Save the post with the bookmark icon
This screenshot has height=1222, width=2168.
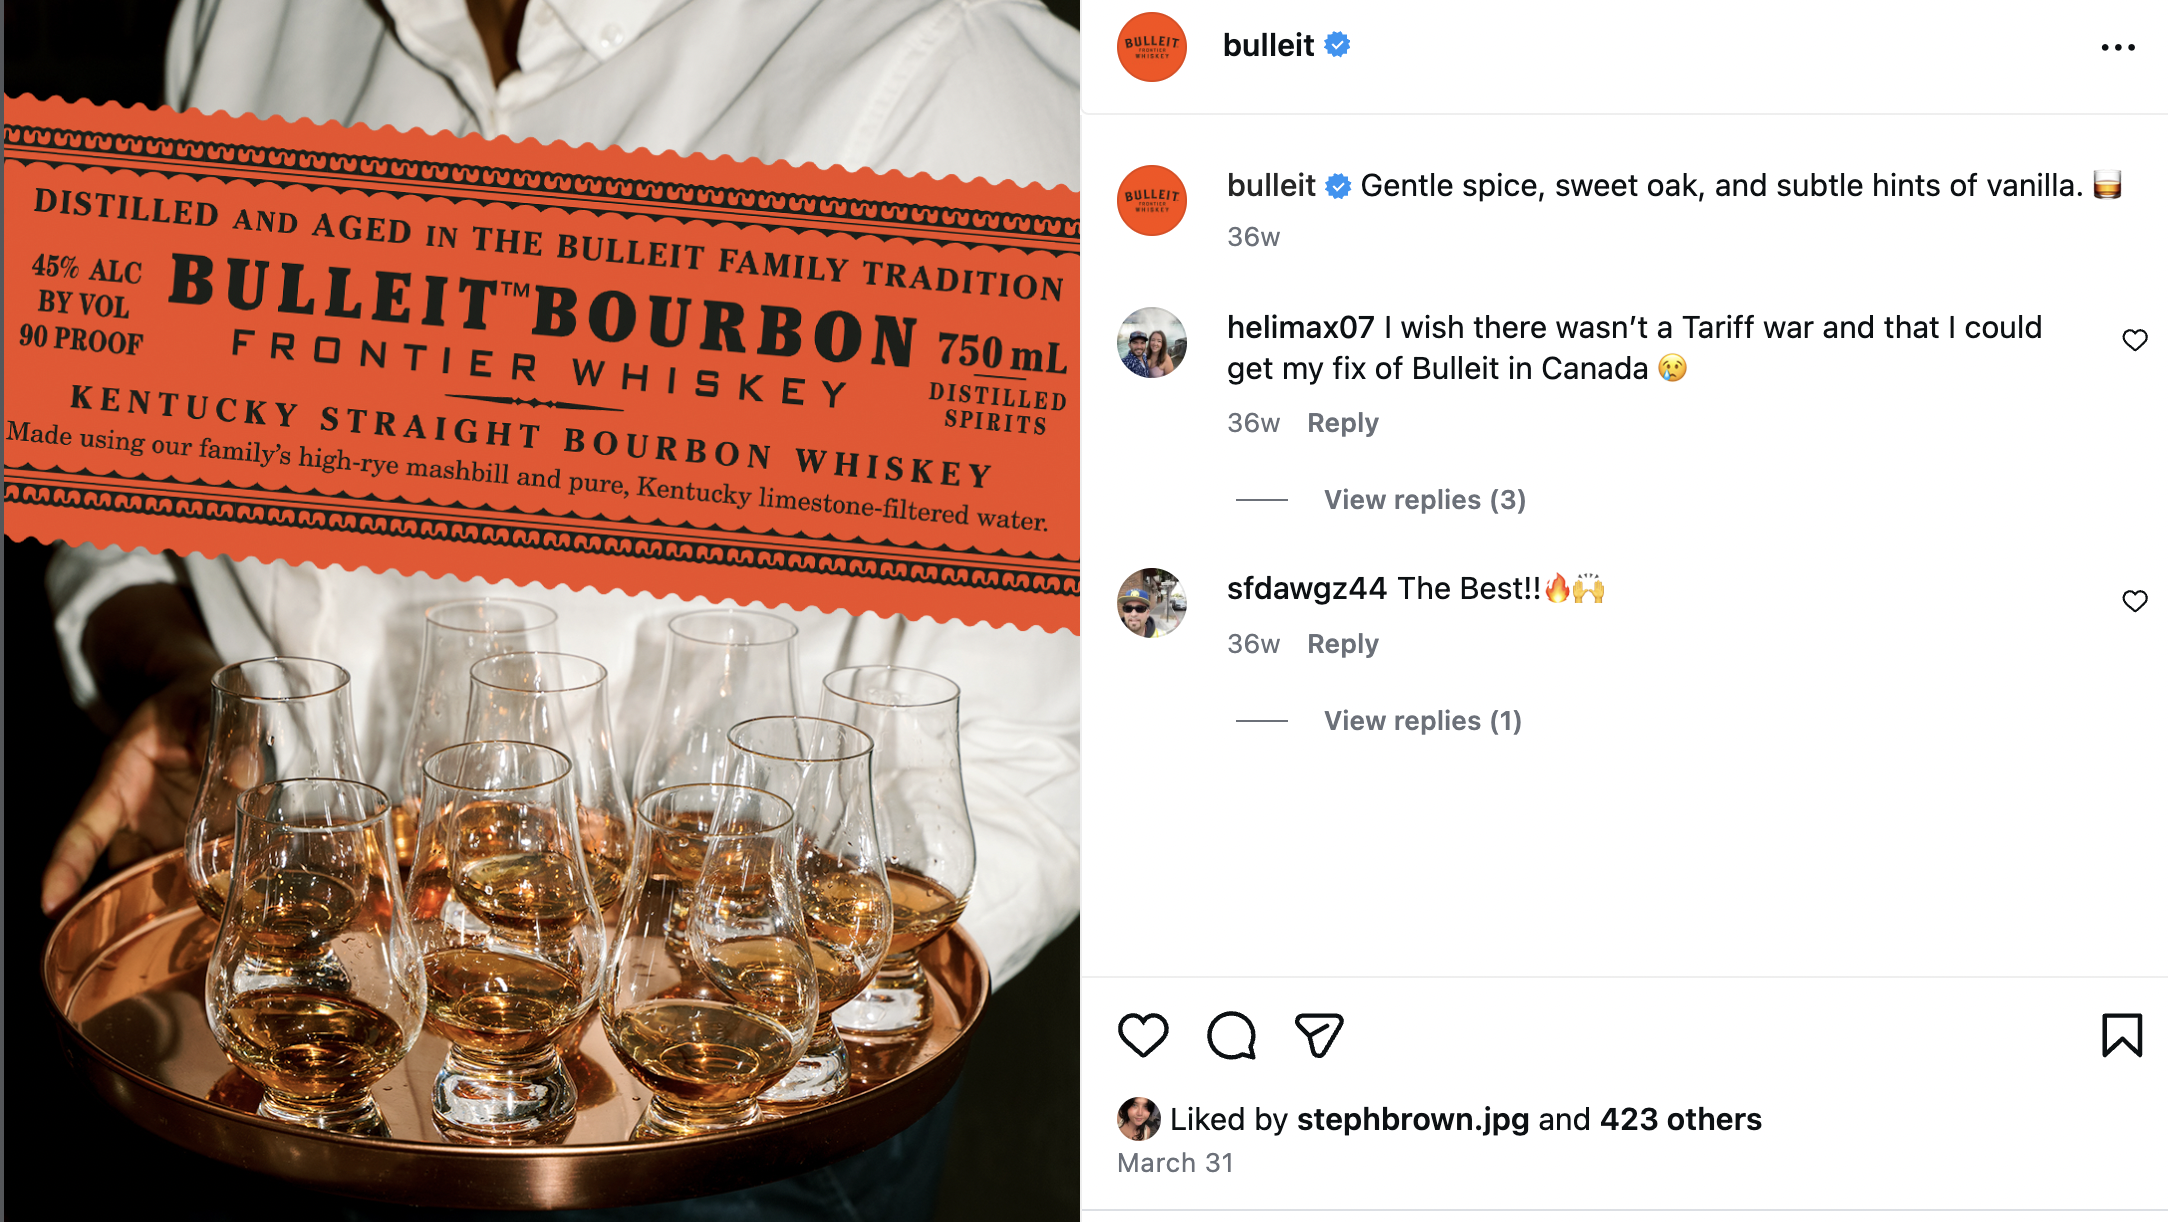pyautogui.click(x=2122, y=1035)
